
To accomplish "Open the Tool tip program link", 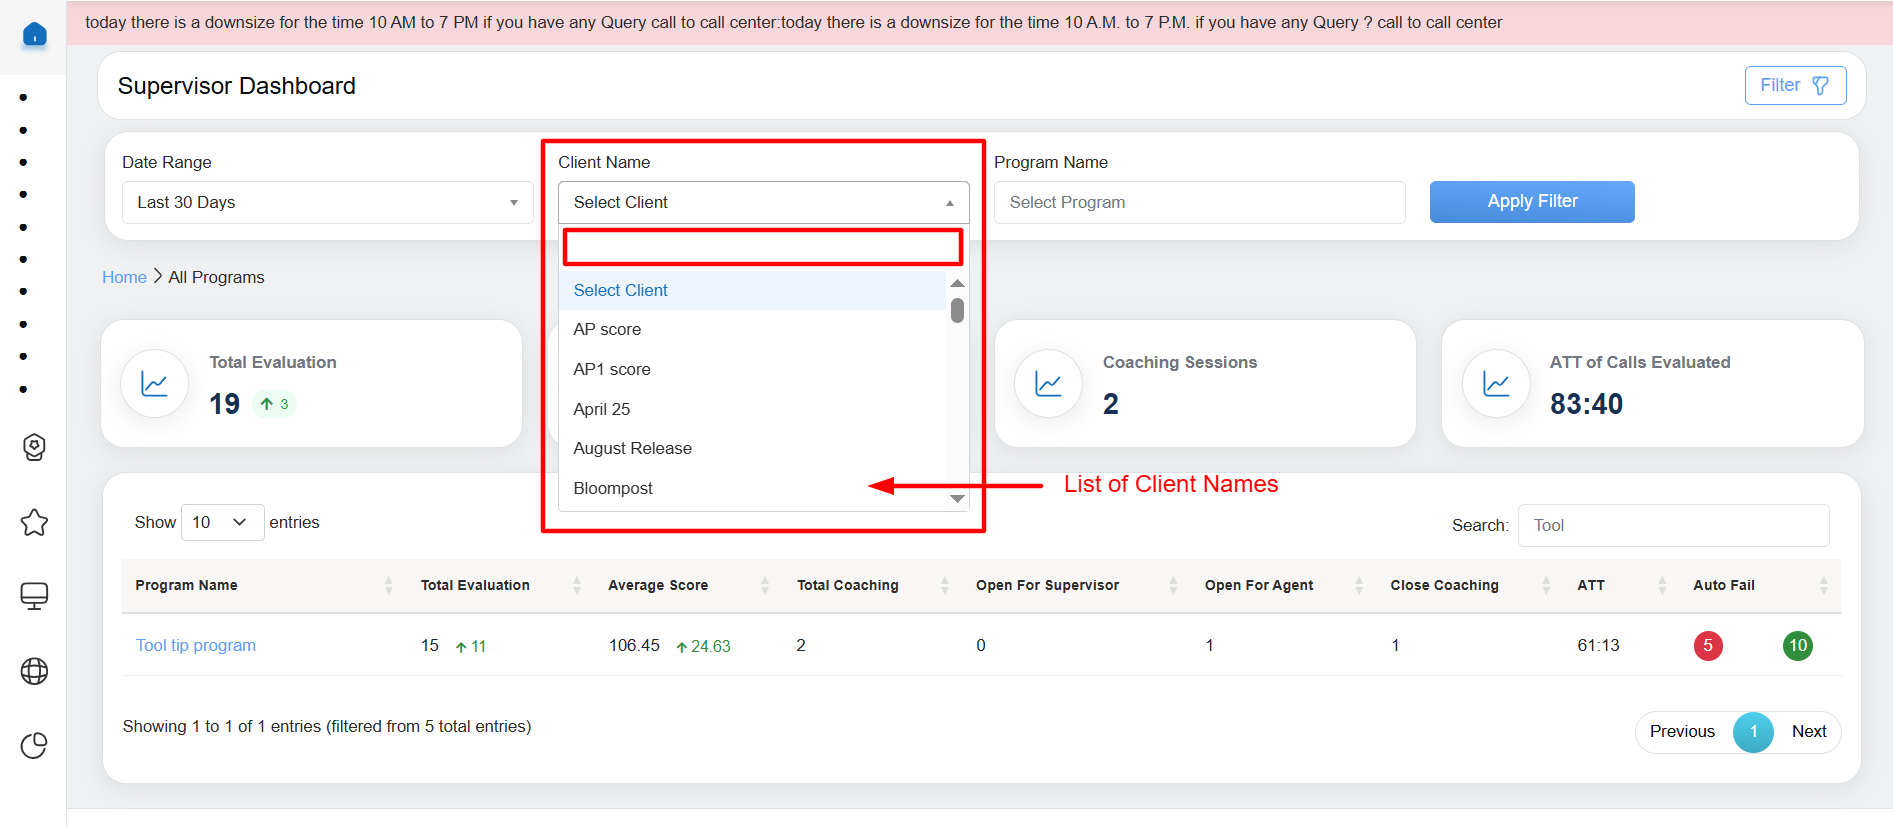I will click(x=196, y=645).
